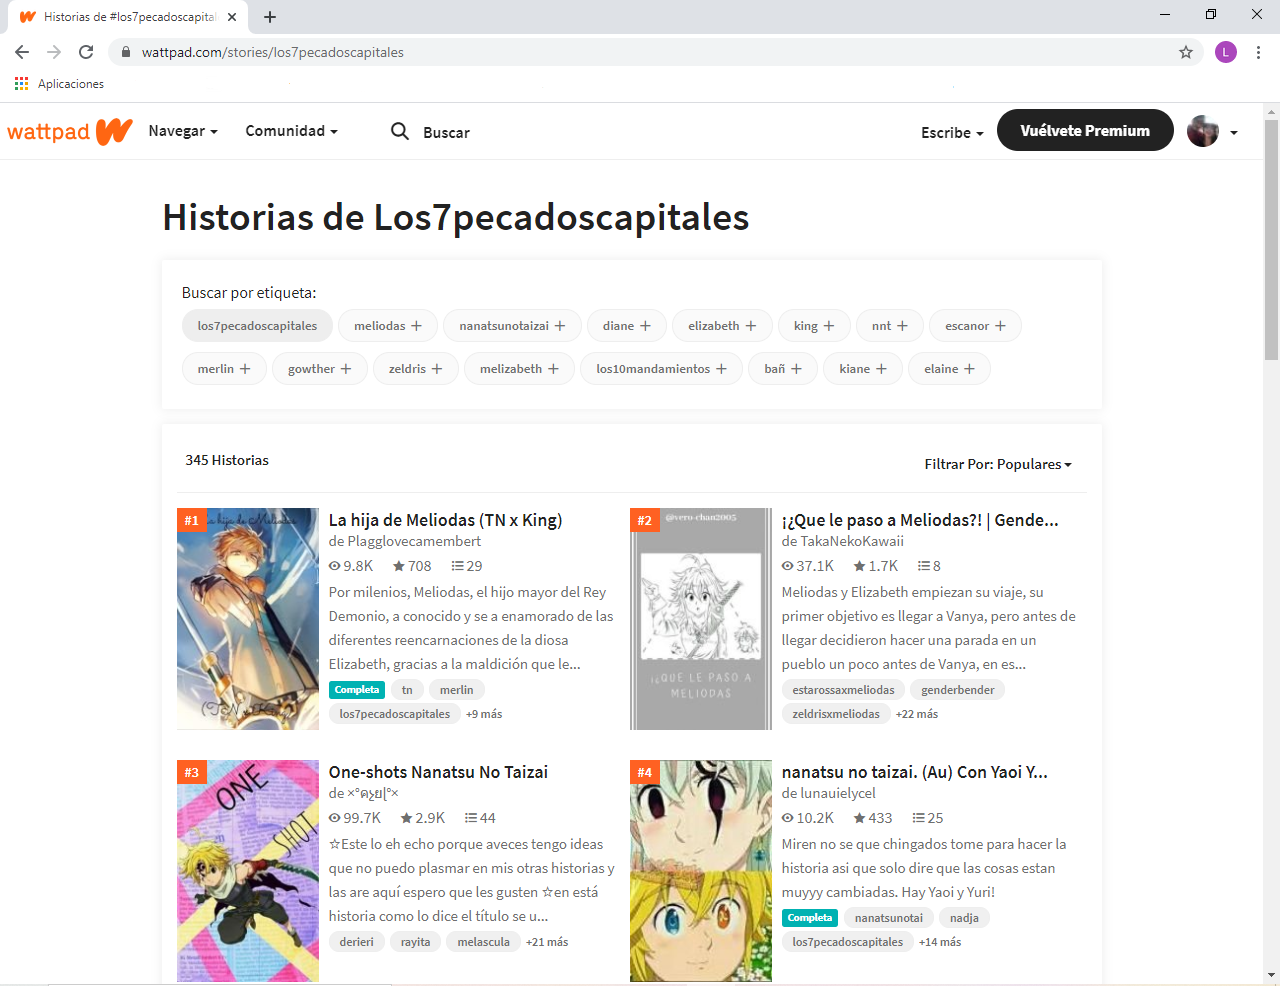Expand the Escribe dropdown menu
Viewport: 1280px width, 990px height.
(x=952, y=132)
